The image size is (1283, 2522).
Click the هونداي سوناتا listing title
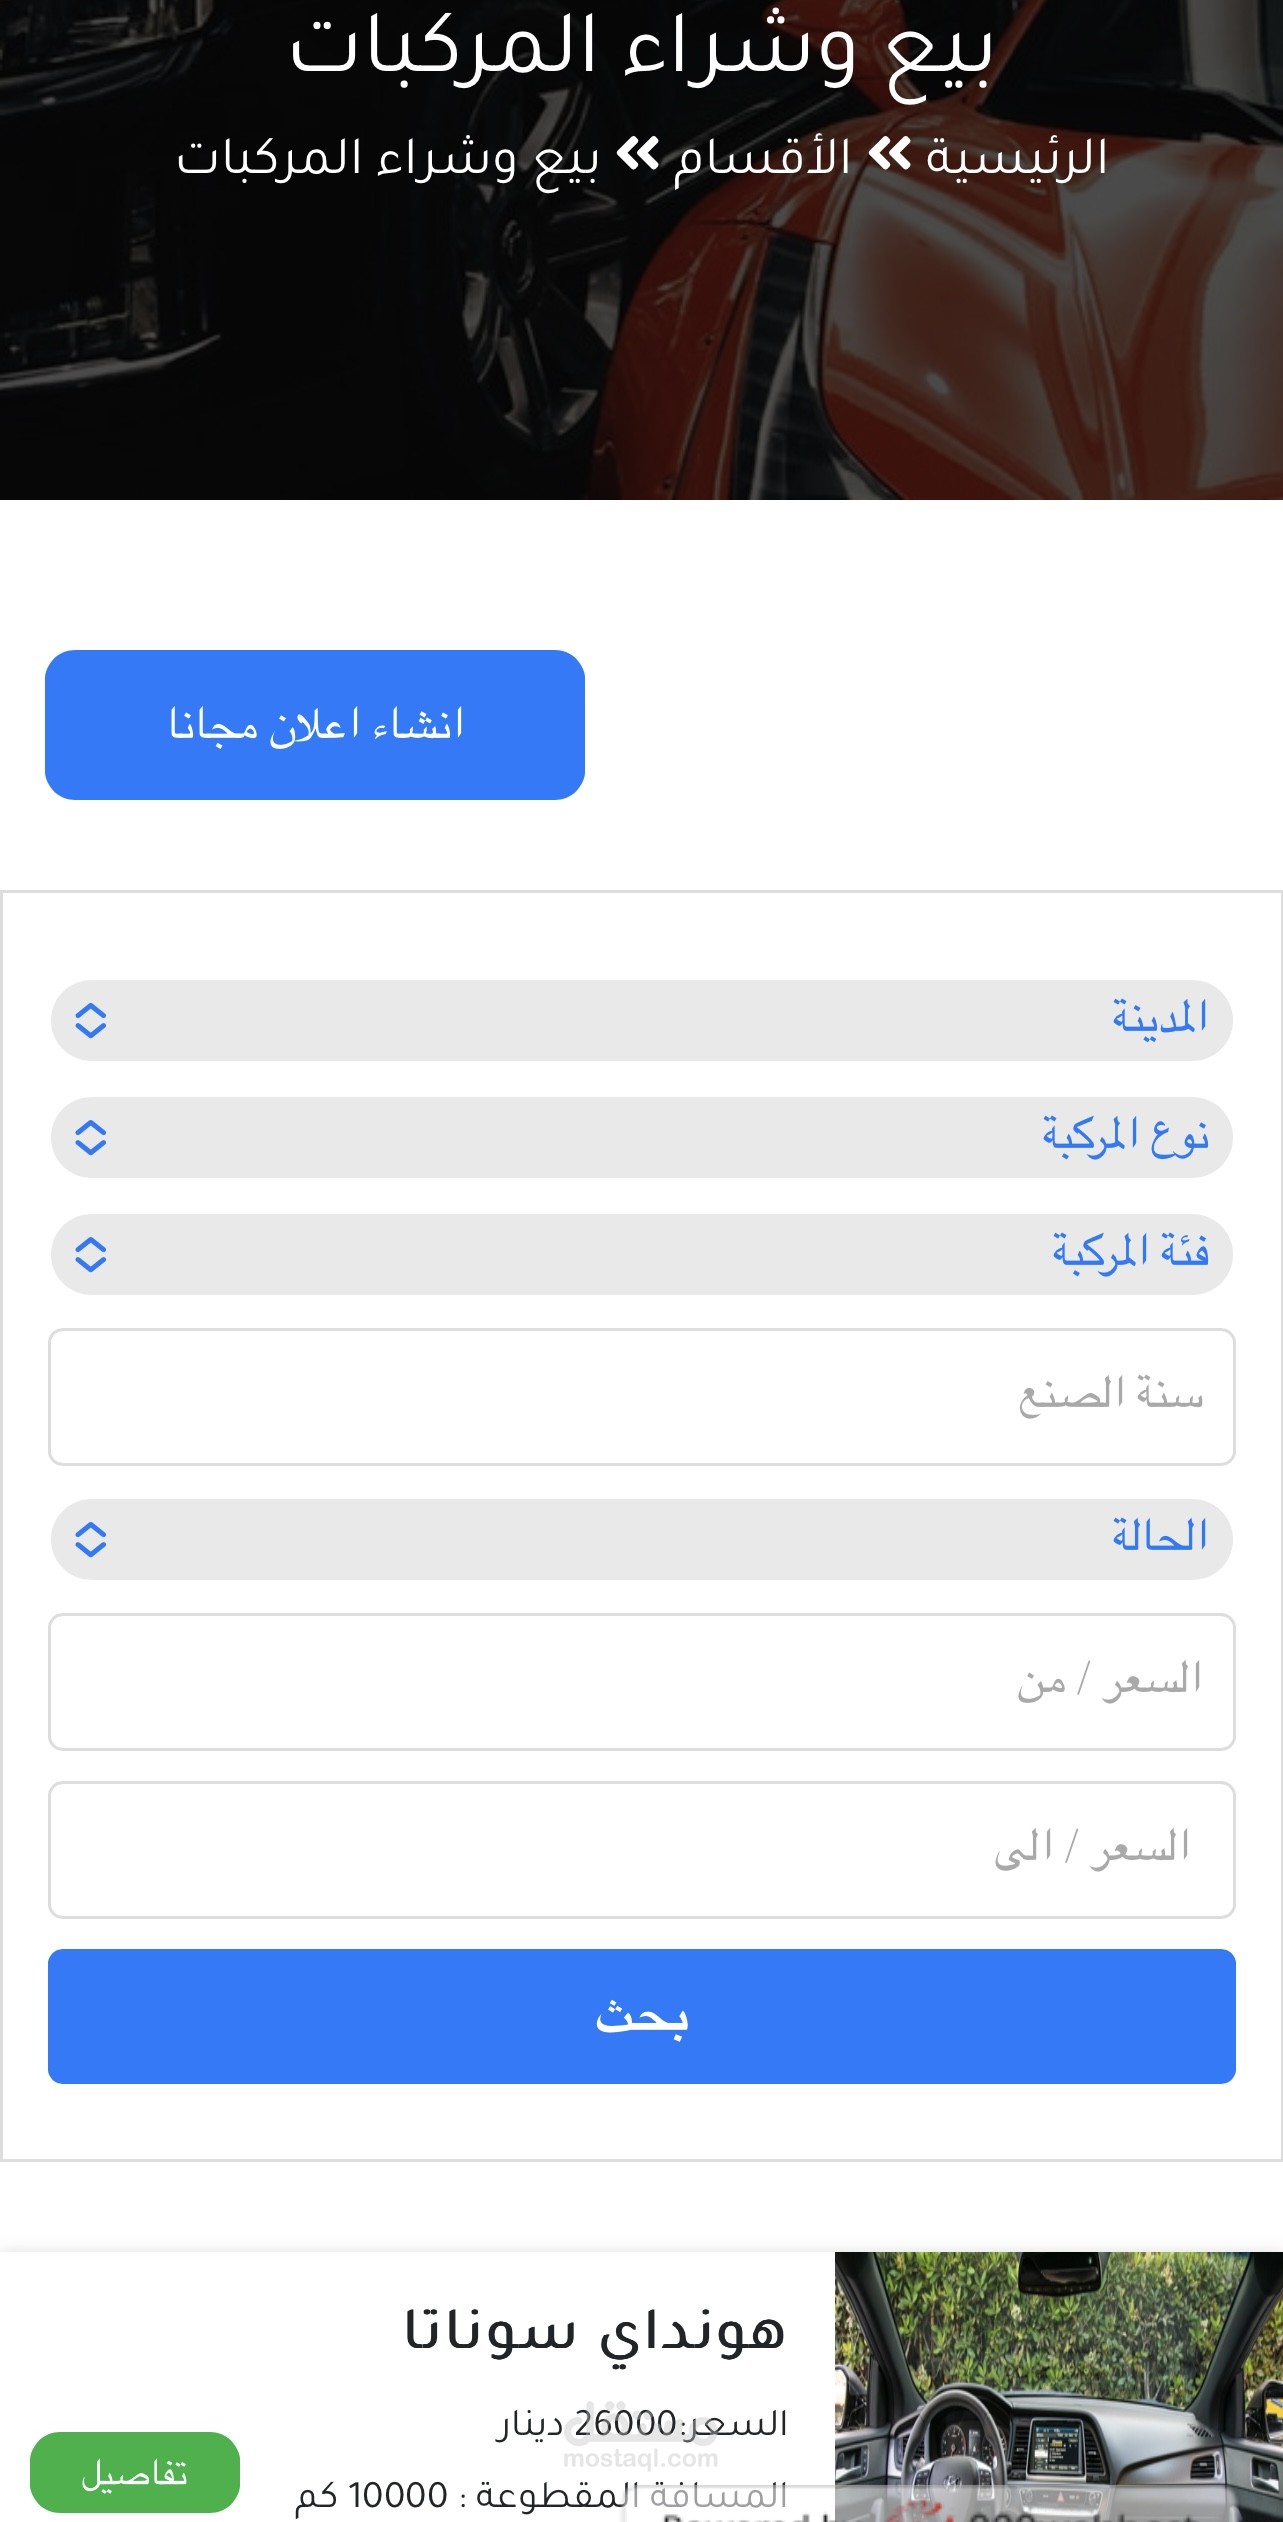click(x=595, y=2331)
